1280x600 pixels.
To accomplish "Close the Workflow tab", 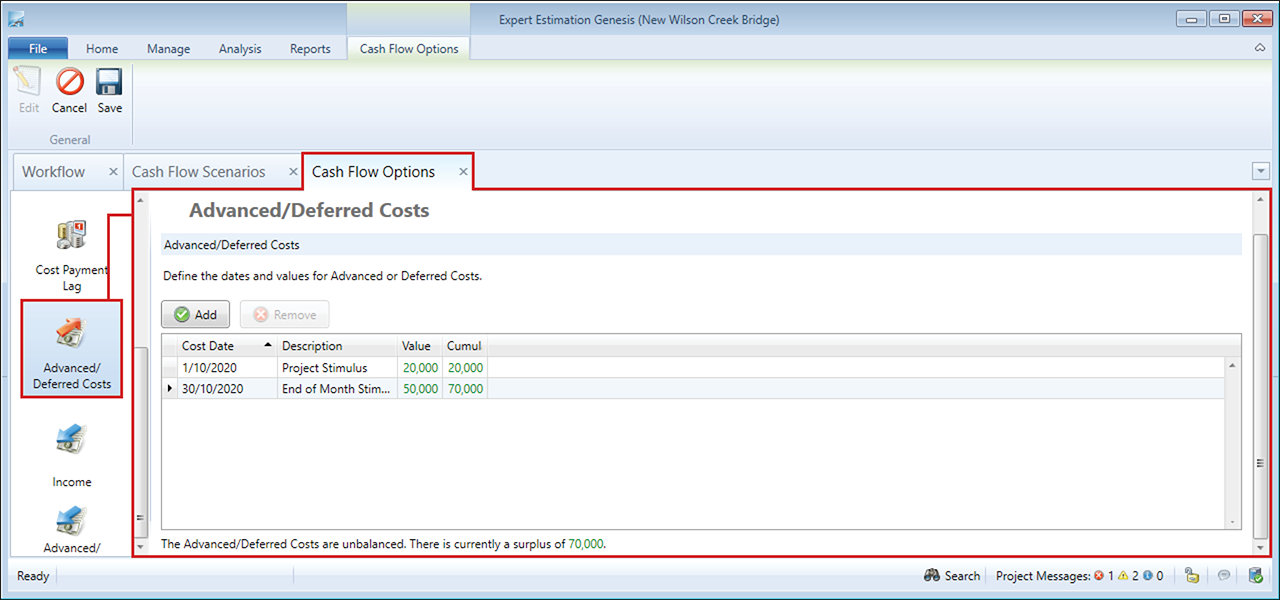I will pos(113,172).
